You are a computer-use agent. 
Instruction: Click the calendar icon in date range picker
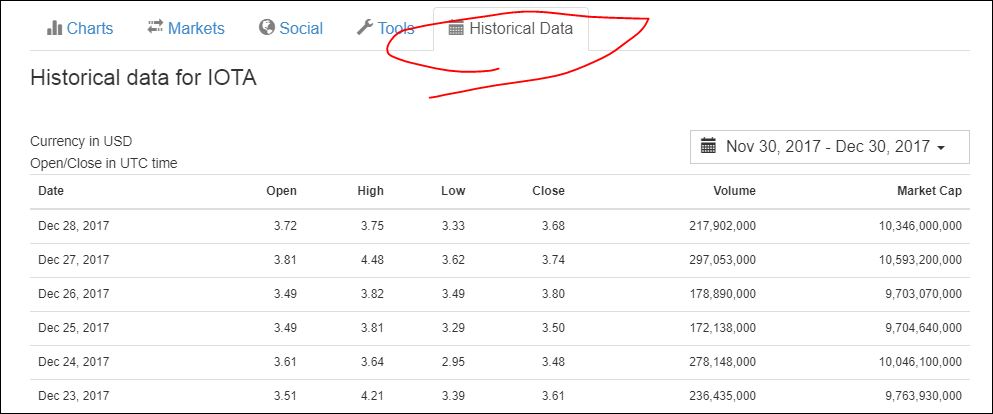click(x=708, y=146)
